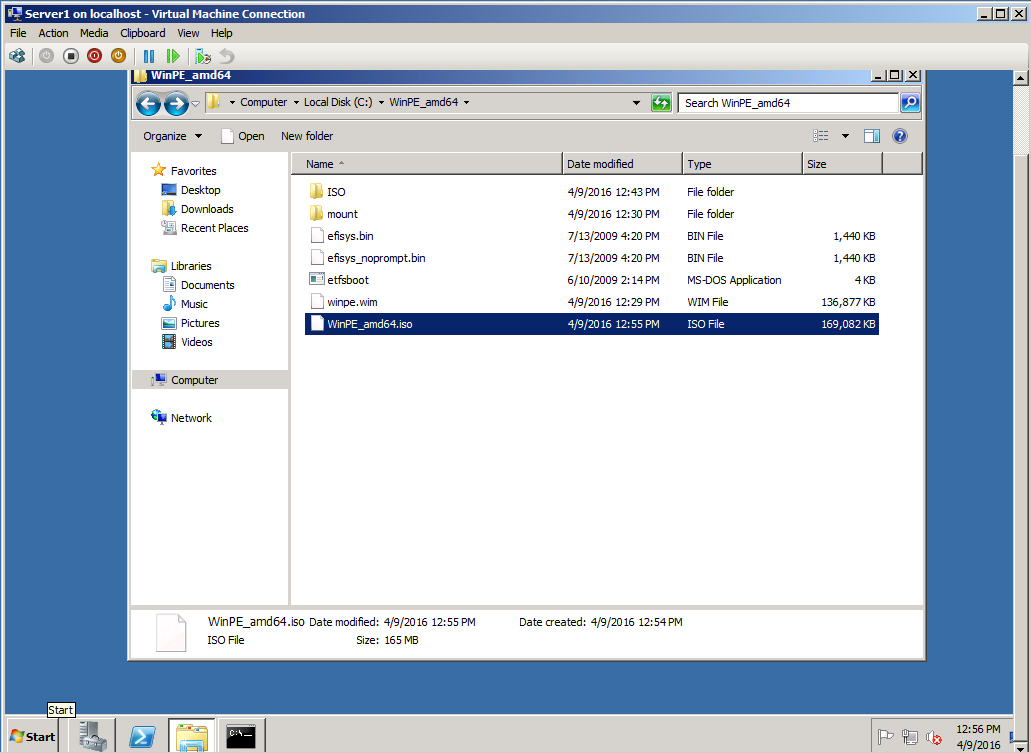The width and height of the screenshot is (1031, 753).
Task: Open the Action menu
Action: pos(53,33)
